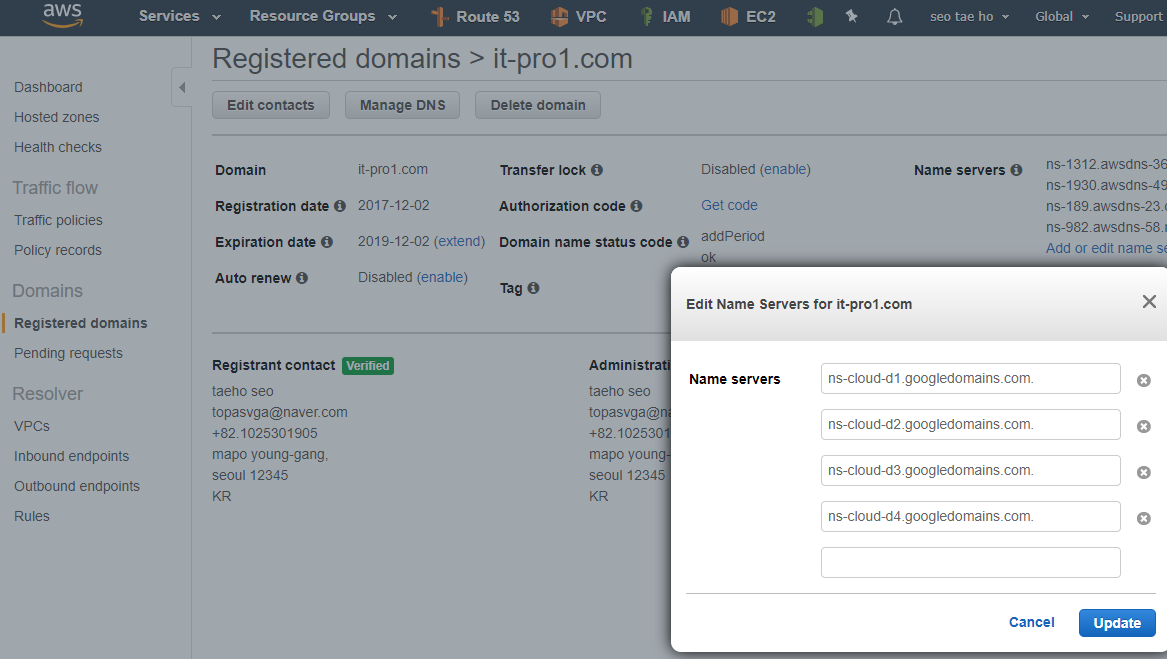Viewport: 1167px width, 659px height.
Task: Open Traffic policies in the sidebar
Action: tap(58, 220)
